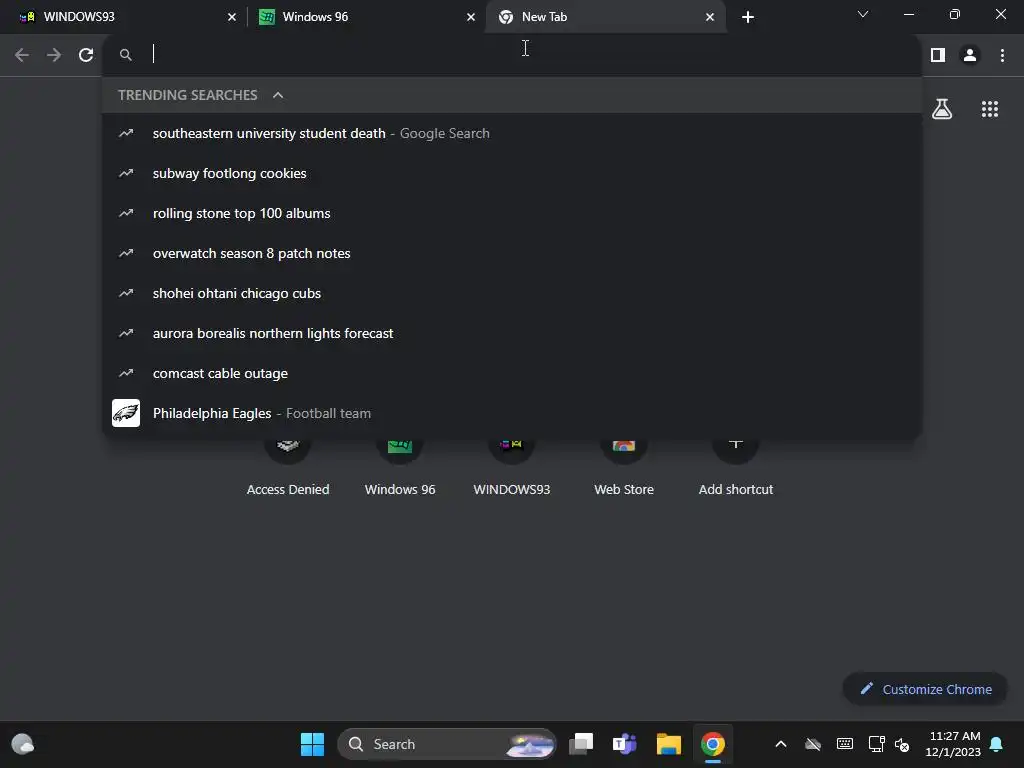Click the back navigation arrow
The image size is (1024, 768).
point(22,55)
